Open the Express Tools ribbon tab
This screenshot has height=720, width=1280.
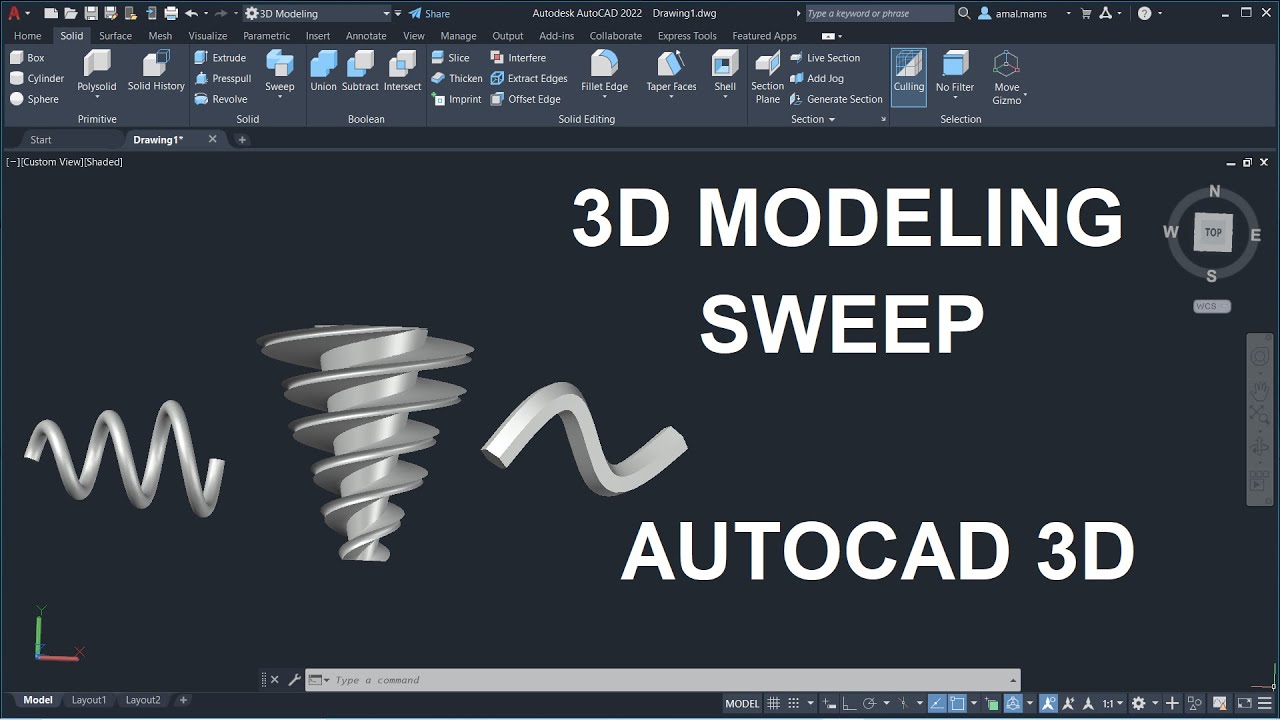click(x=687, y=36)
